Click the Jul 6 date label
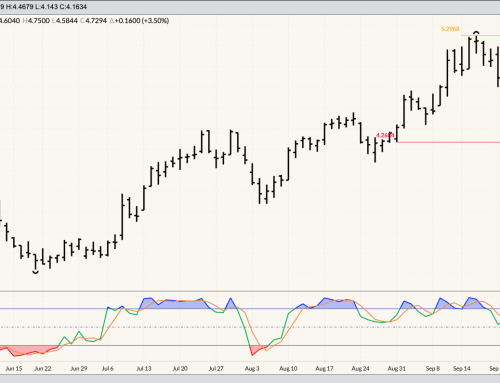Image resolution: width=500 pixels, height=383 pixels. 108,368
